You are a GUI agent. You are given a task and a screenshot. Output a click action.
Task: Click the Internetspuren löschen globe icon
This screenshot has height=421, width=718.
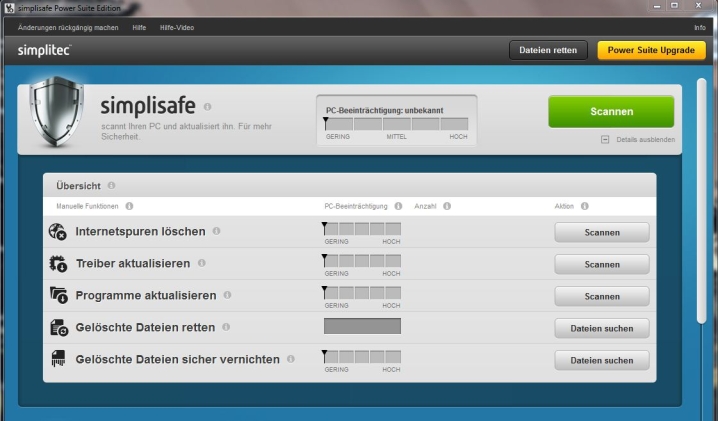[x=58, y=232]
